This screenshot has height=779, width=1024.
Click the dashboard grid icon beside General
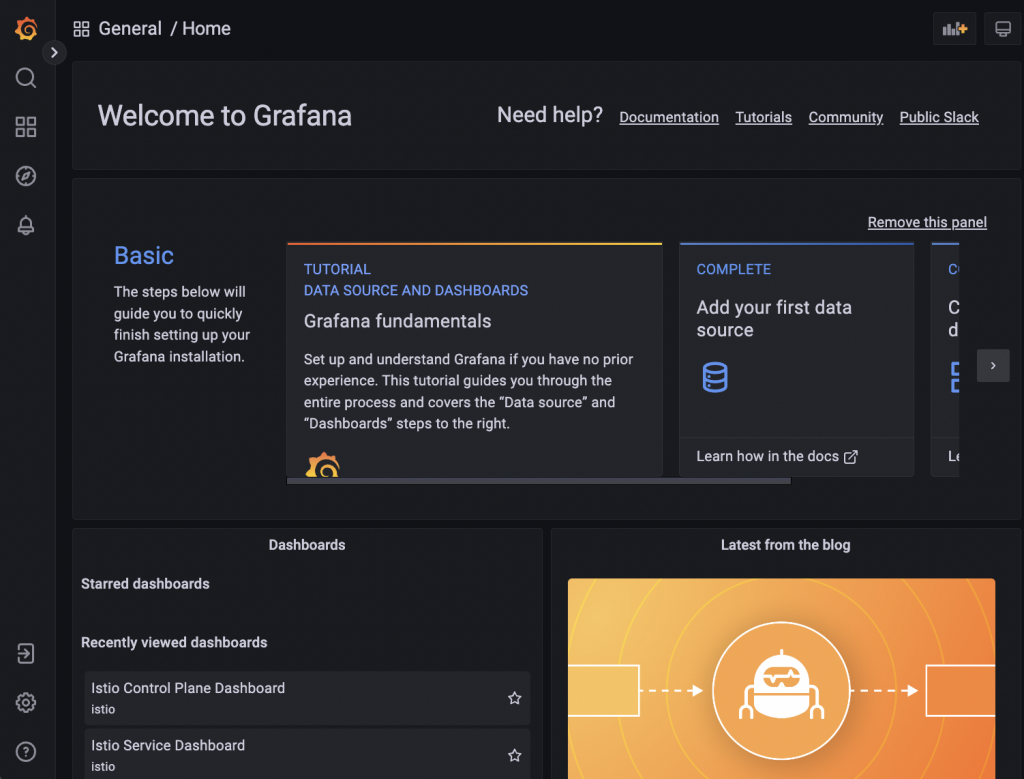coord(81,29)
